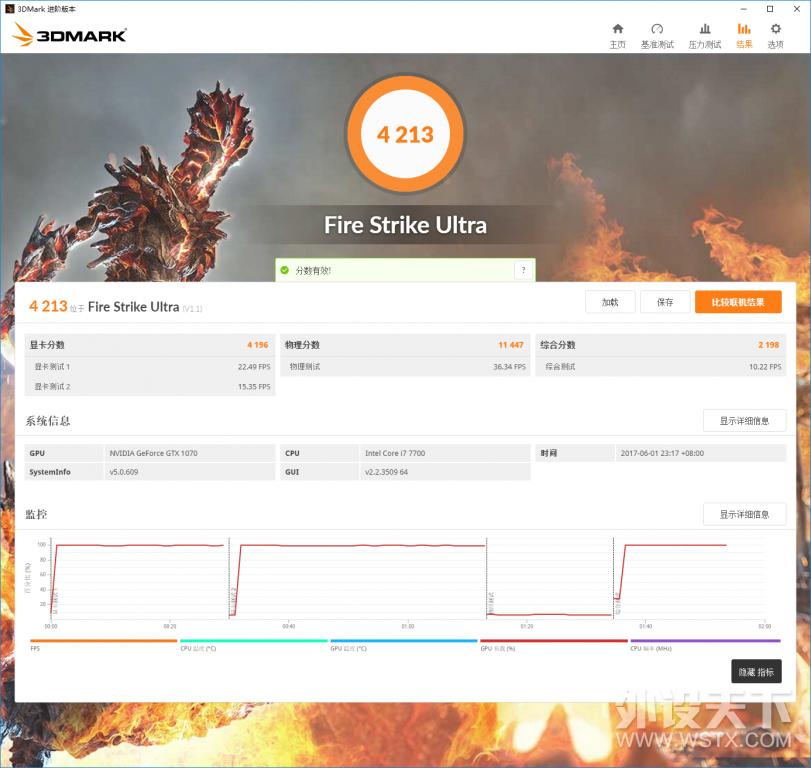The width and height of the screenshot is (811, 768).
Task: Click the question mark help icon
Action: click(x=523, y=270)
